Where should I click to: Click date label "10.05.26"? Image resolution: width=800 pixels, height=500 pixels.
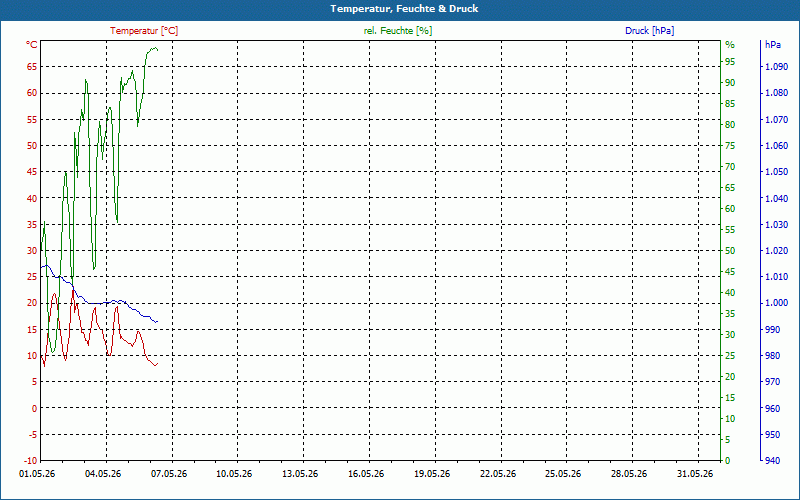[235, 474]
